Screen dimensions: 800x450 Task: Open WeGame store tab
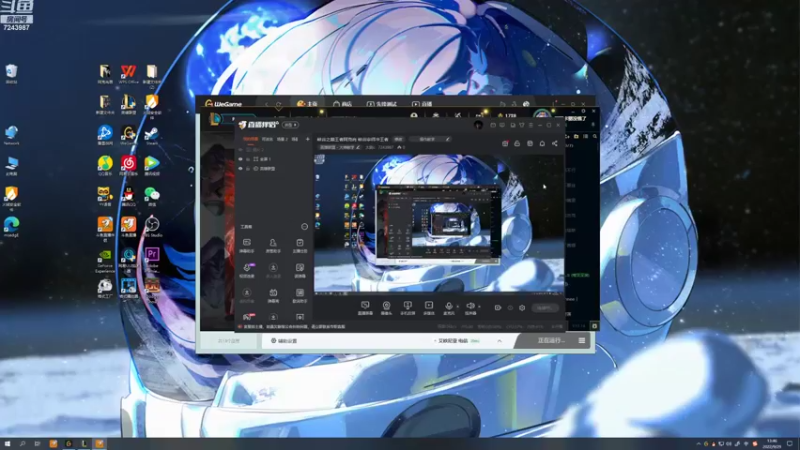point(342,104)
